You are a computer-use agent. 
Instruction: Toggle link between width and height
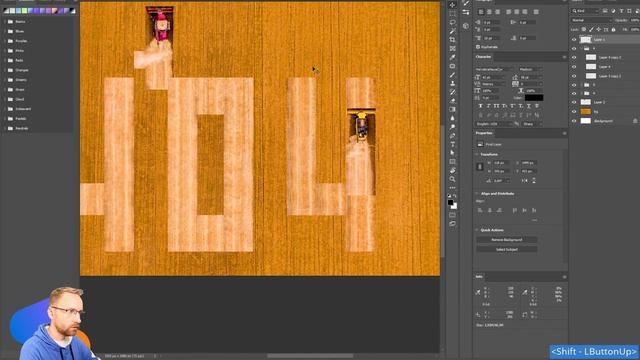pos(480,167)
